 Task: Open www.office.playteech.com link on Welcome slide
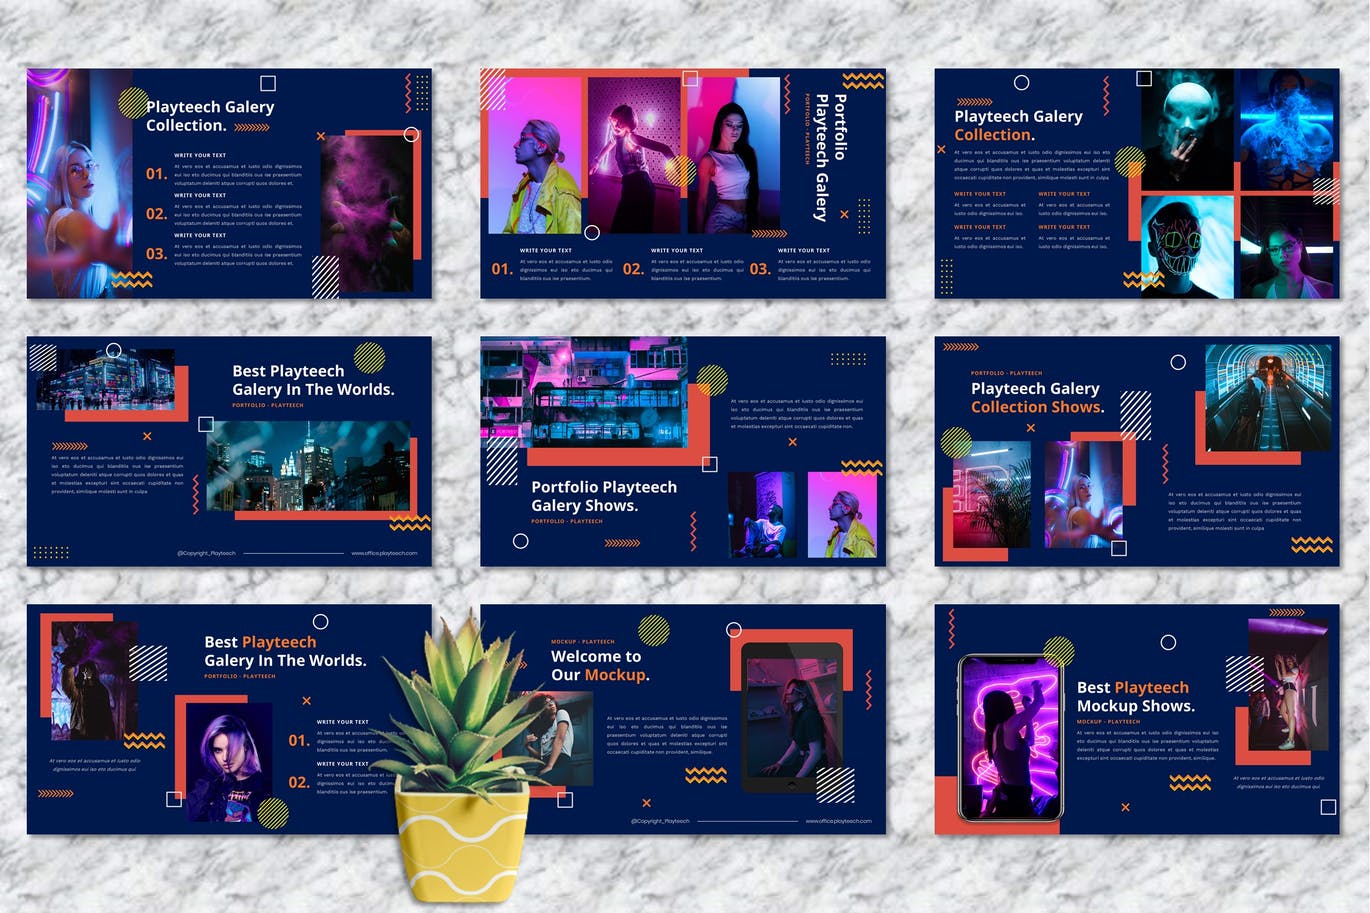coord(838,821)
